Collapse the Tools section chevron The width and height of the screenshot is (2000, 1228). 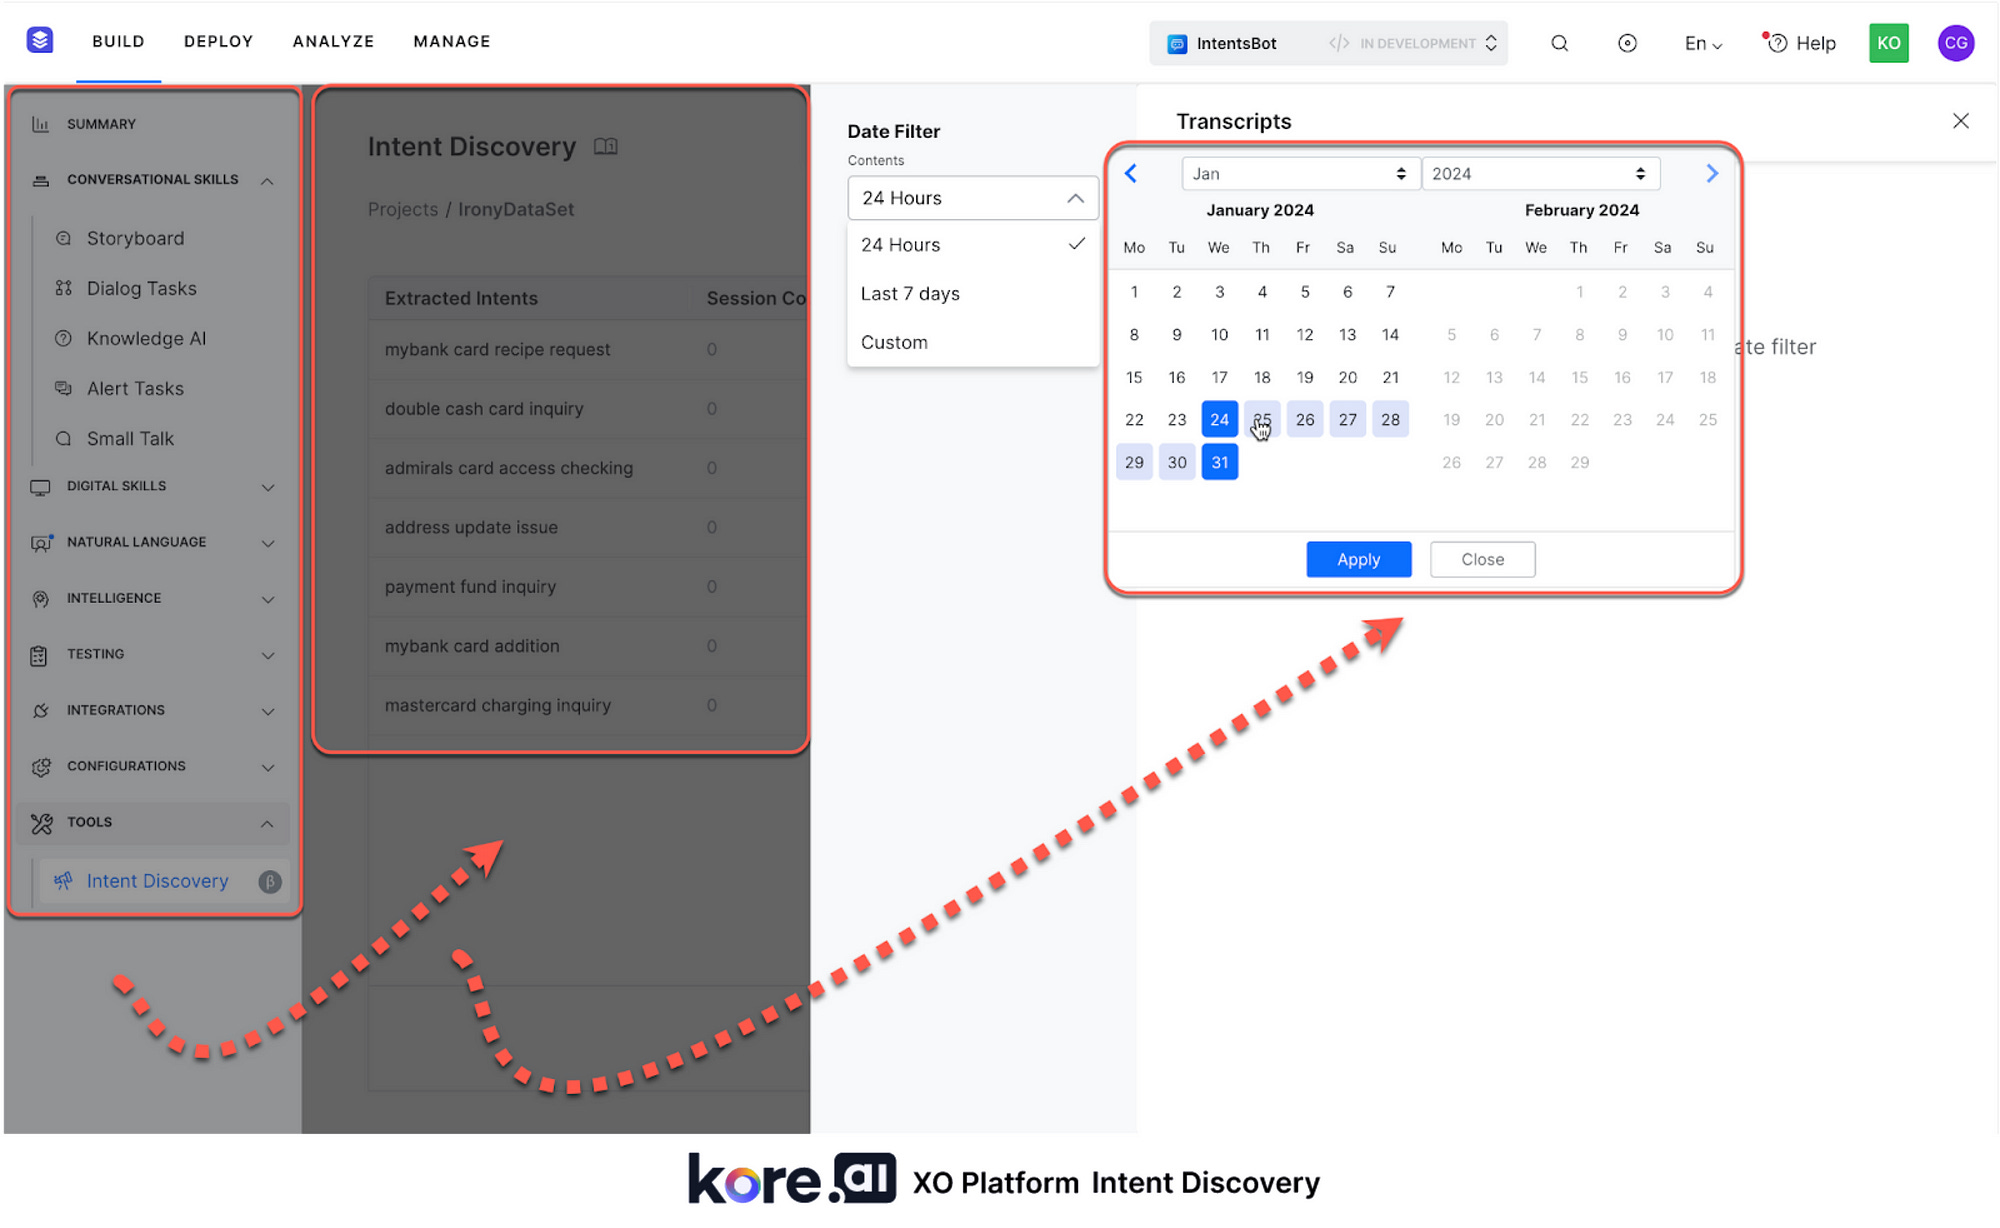pyautogui.click(x=267, y=823)
